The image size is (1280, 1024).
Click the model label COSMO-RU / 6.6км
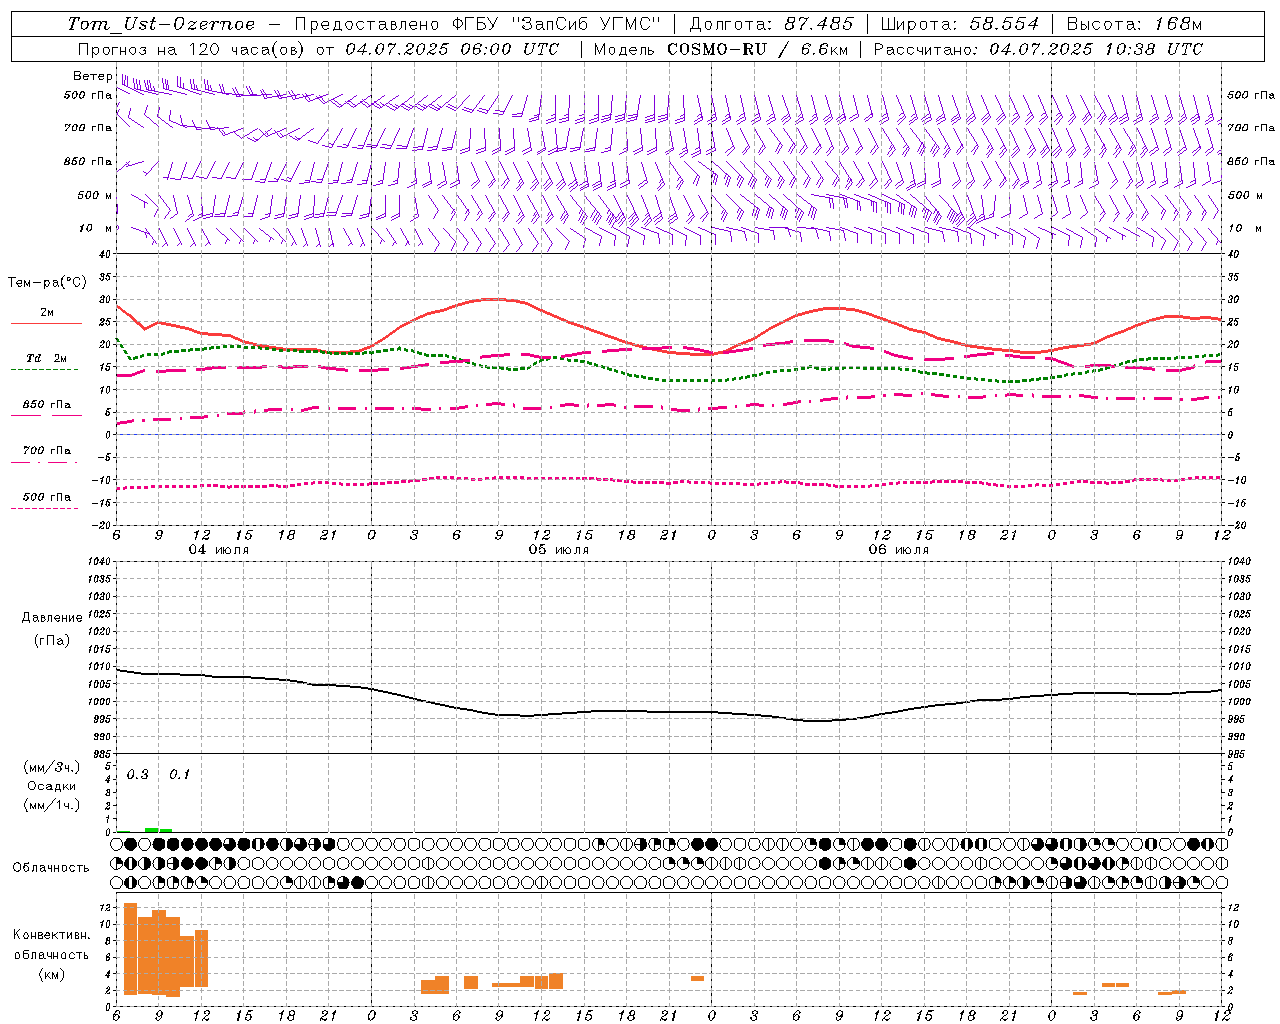coord(758,49)
